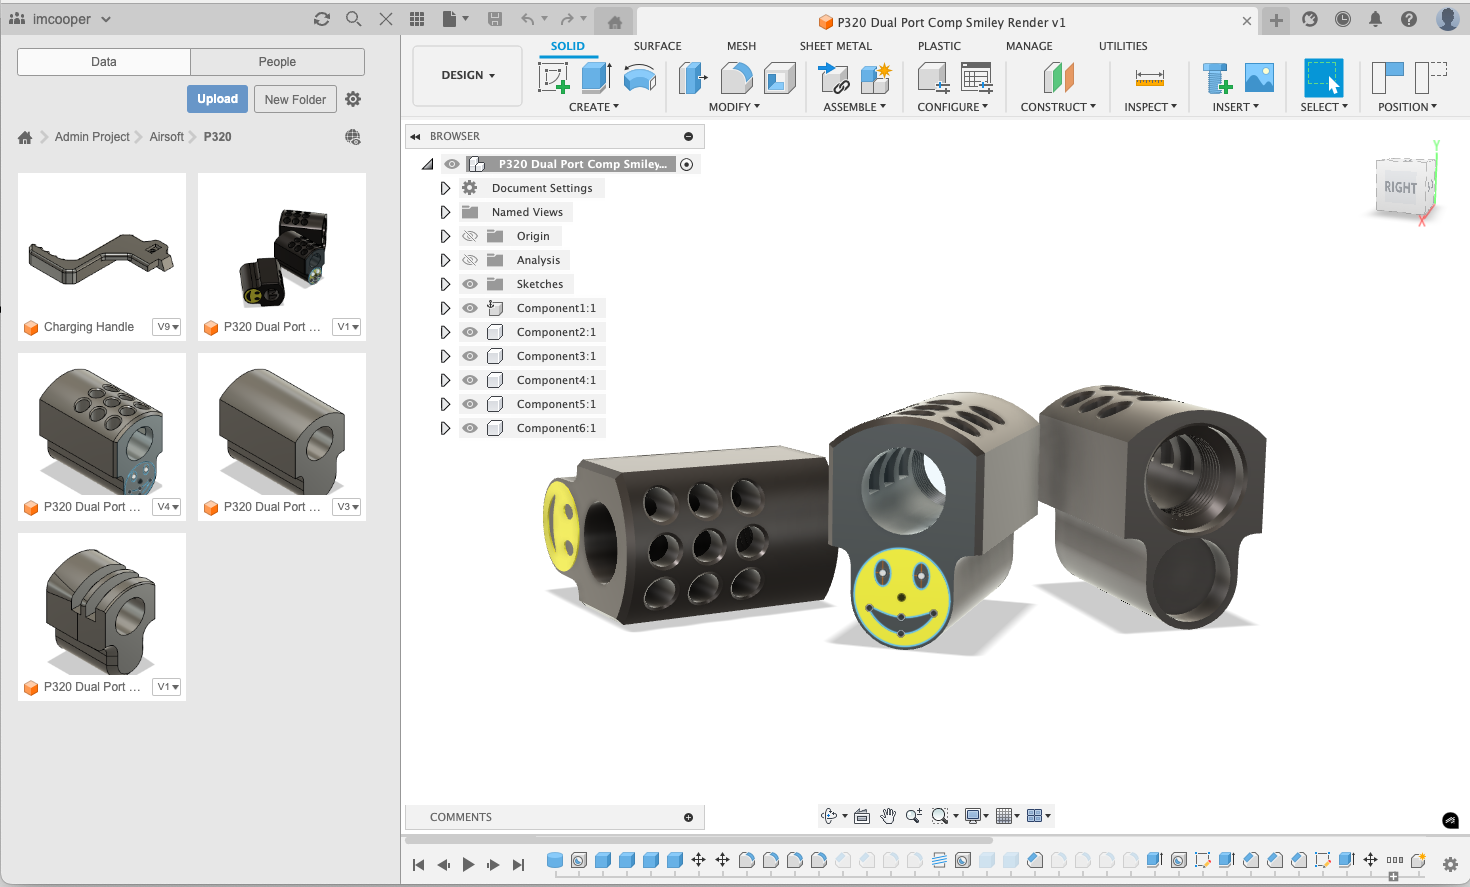
Task: Switch to the UTILITIES tab
Action: [x=1123, y=46]
